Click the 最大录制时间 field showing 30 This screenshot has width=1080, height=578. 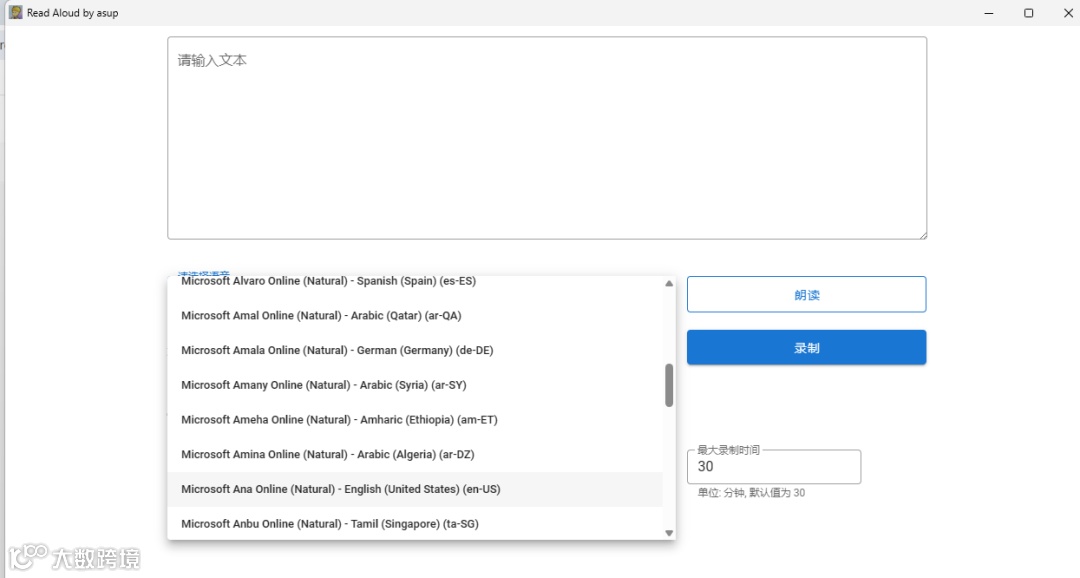tap(773, 466)
